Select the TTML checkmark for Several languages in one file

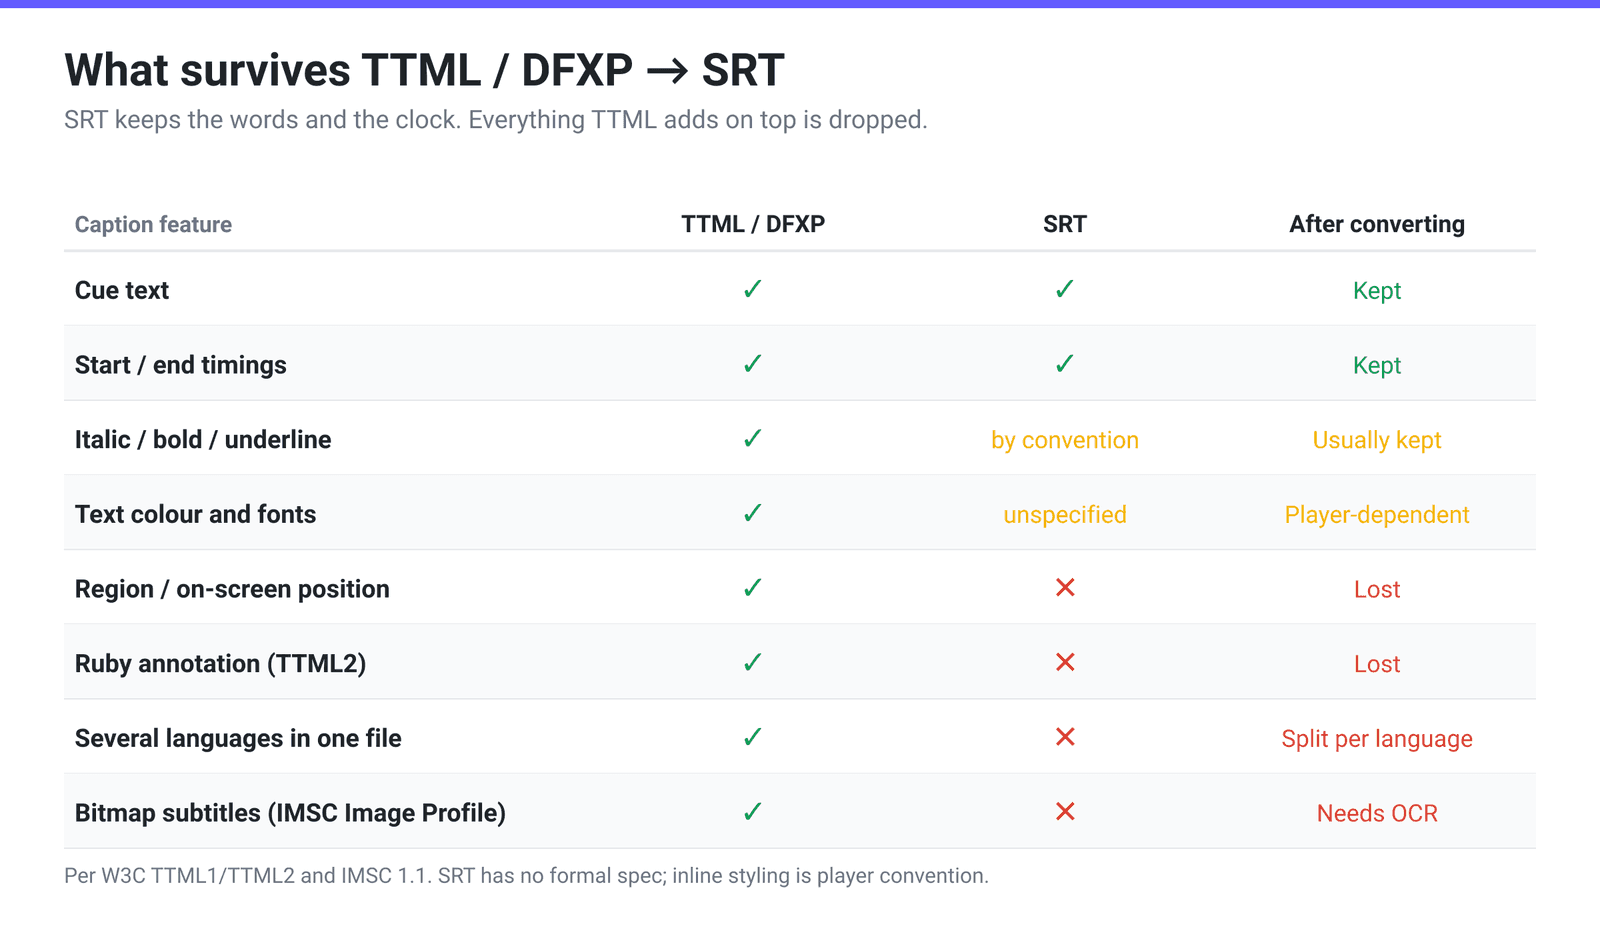pos(753,737)
